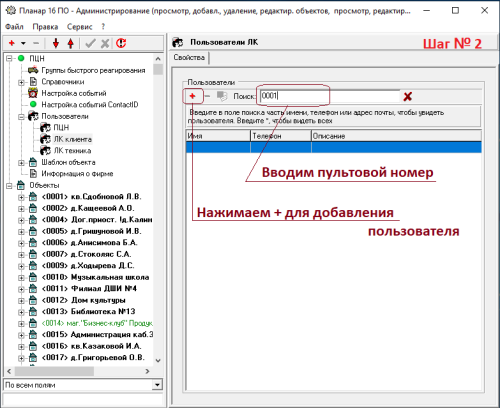
Task: Select object <0016> кв.Казаковой И.А.
Action: click(92, 346)
